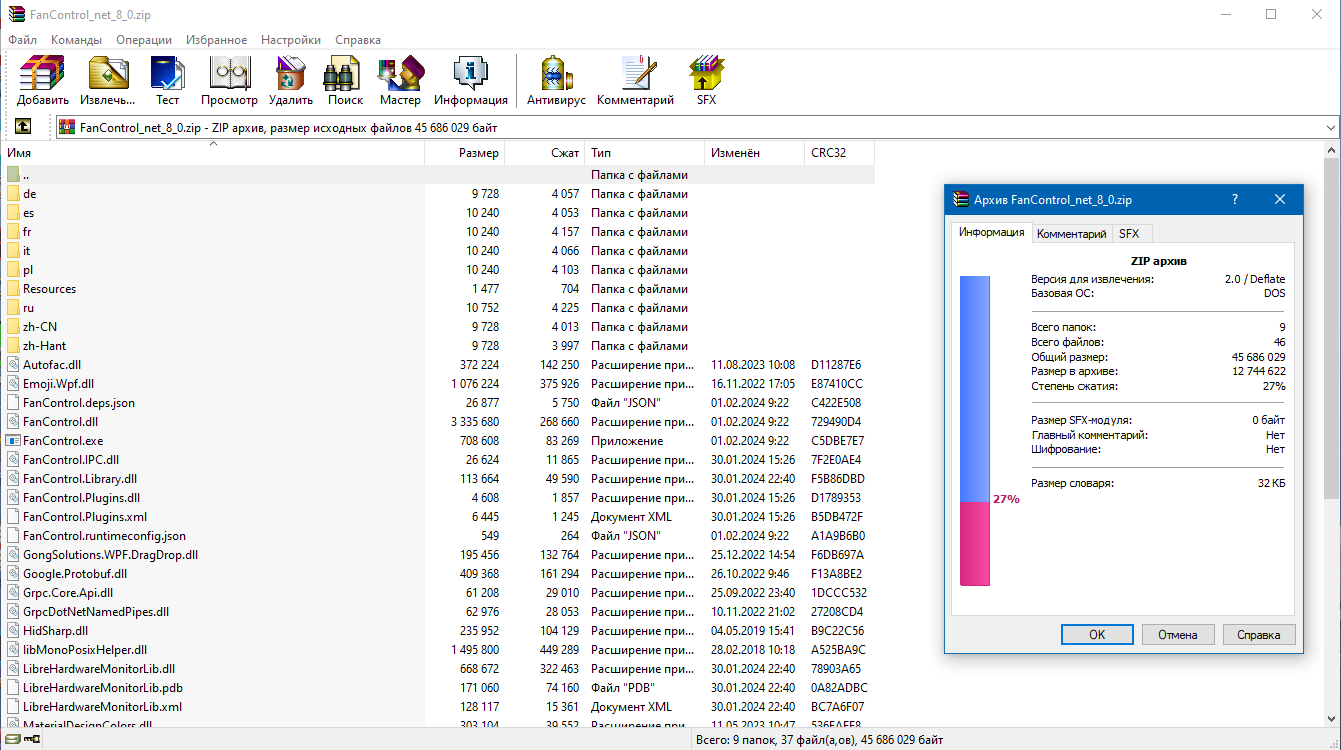Go up one folder level arrow
Image resolution: width=1341 pixels, height=750 pixels.
(22, 127)
